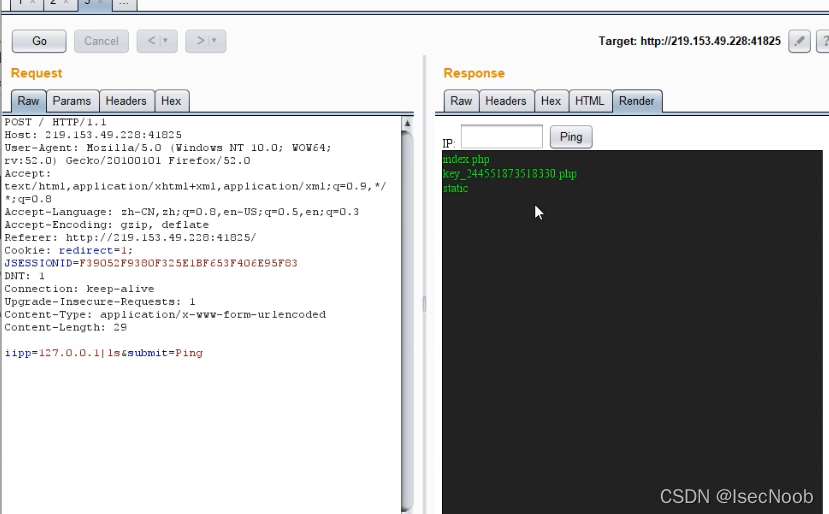The height and width of the screenshot is (514, 829).
Task: Click the Ping button in rendered page
Action: click(571, 137)
